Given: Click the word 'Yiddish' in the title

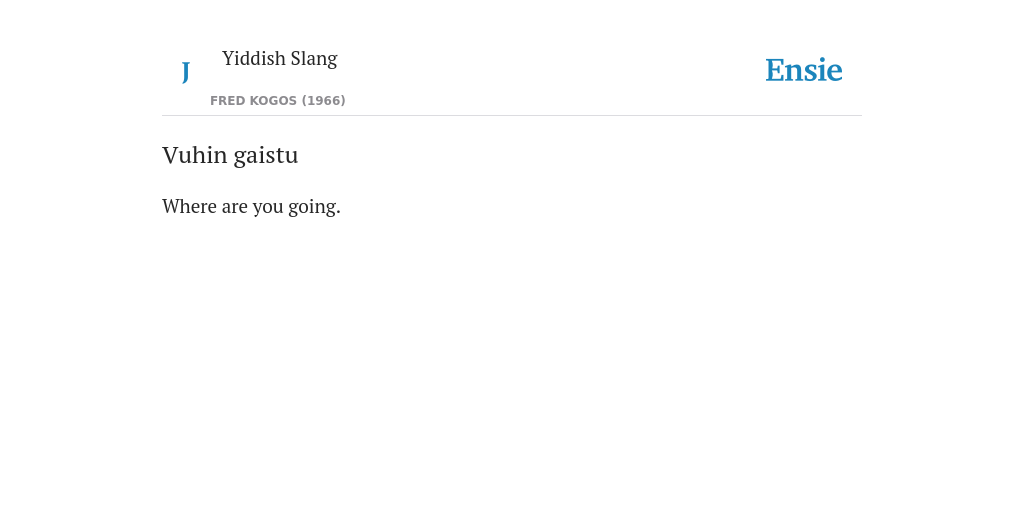Looking at the screenshot, I should tap(254, 59).
